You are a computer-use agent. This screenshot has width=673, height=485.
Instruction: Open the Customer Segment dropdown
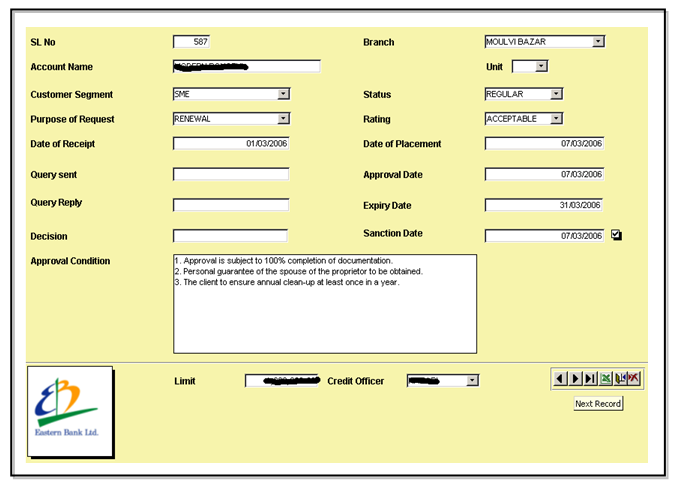coord(283,94)
